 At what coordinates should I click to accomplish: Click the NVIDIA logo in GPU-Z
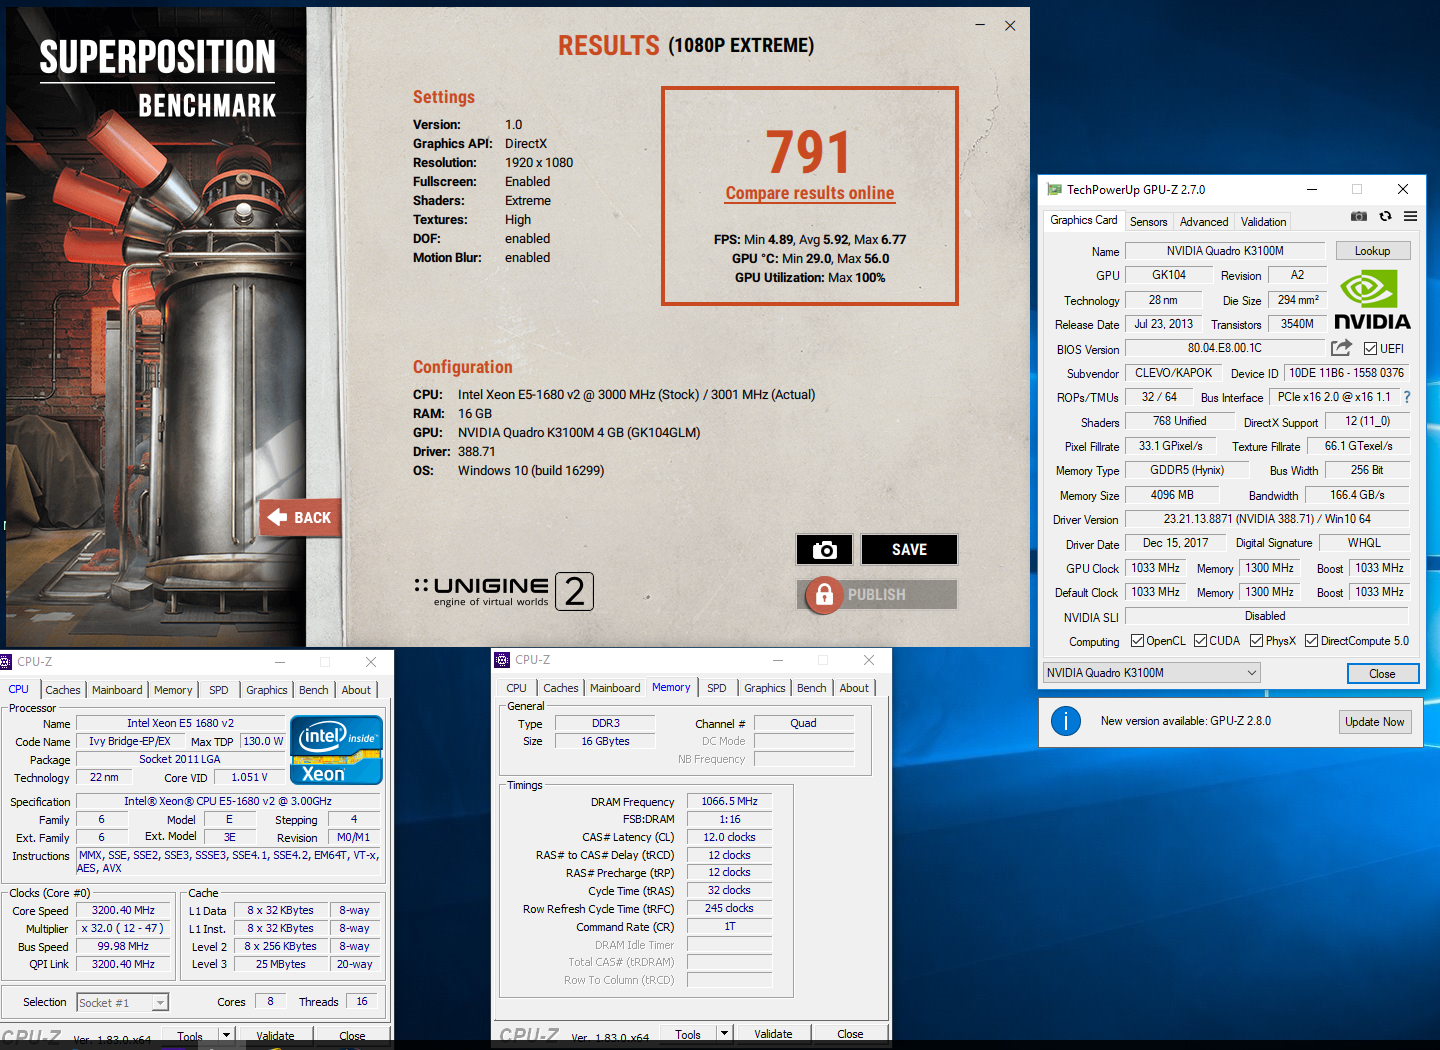(x=1372, y=301)
